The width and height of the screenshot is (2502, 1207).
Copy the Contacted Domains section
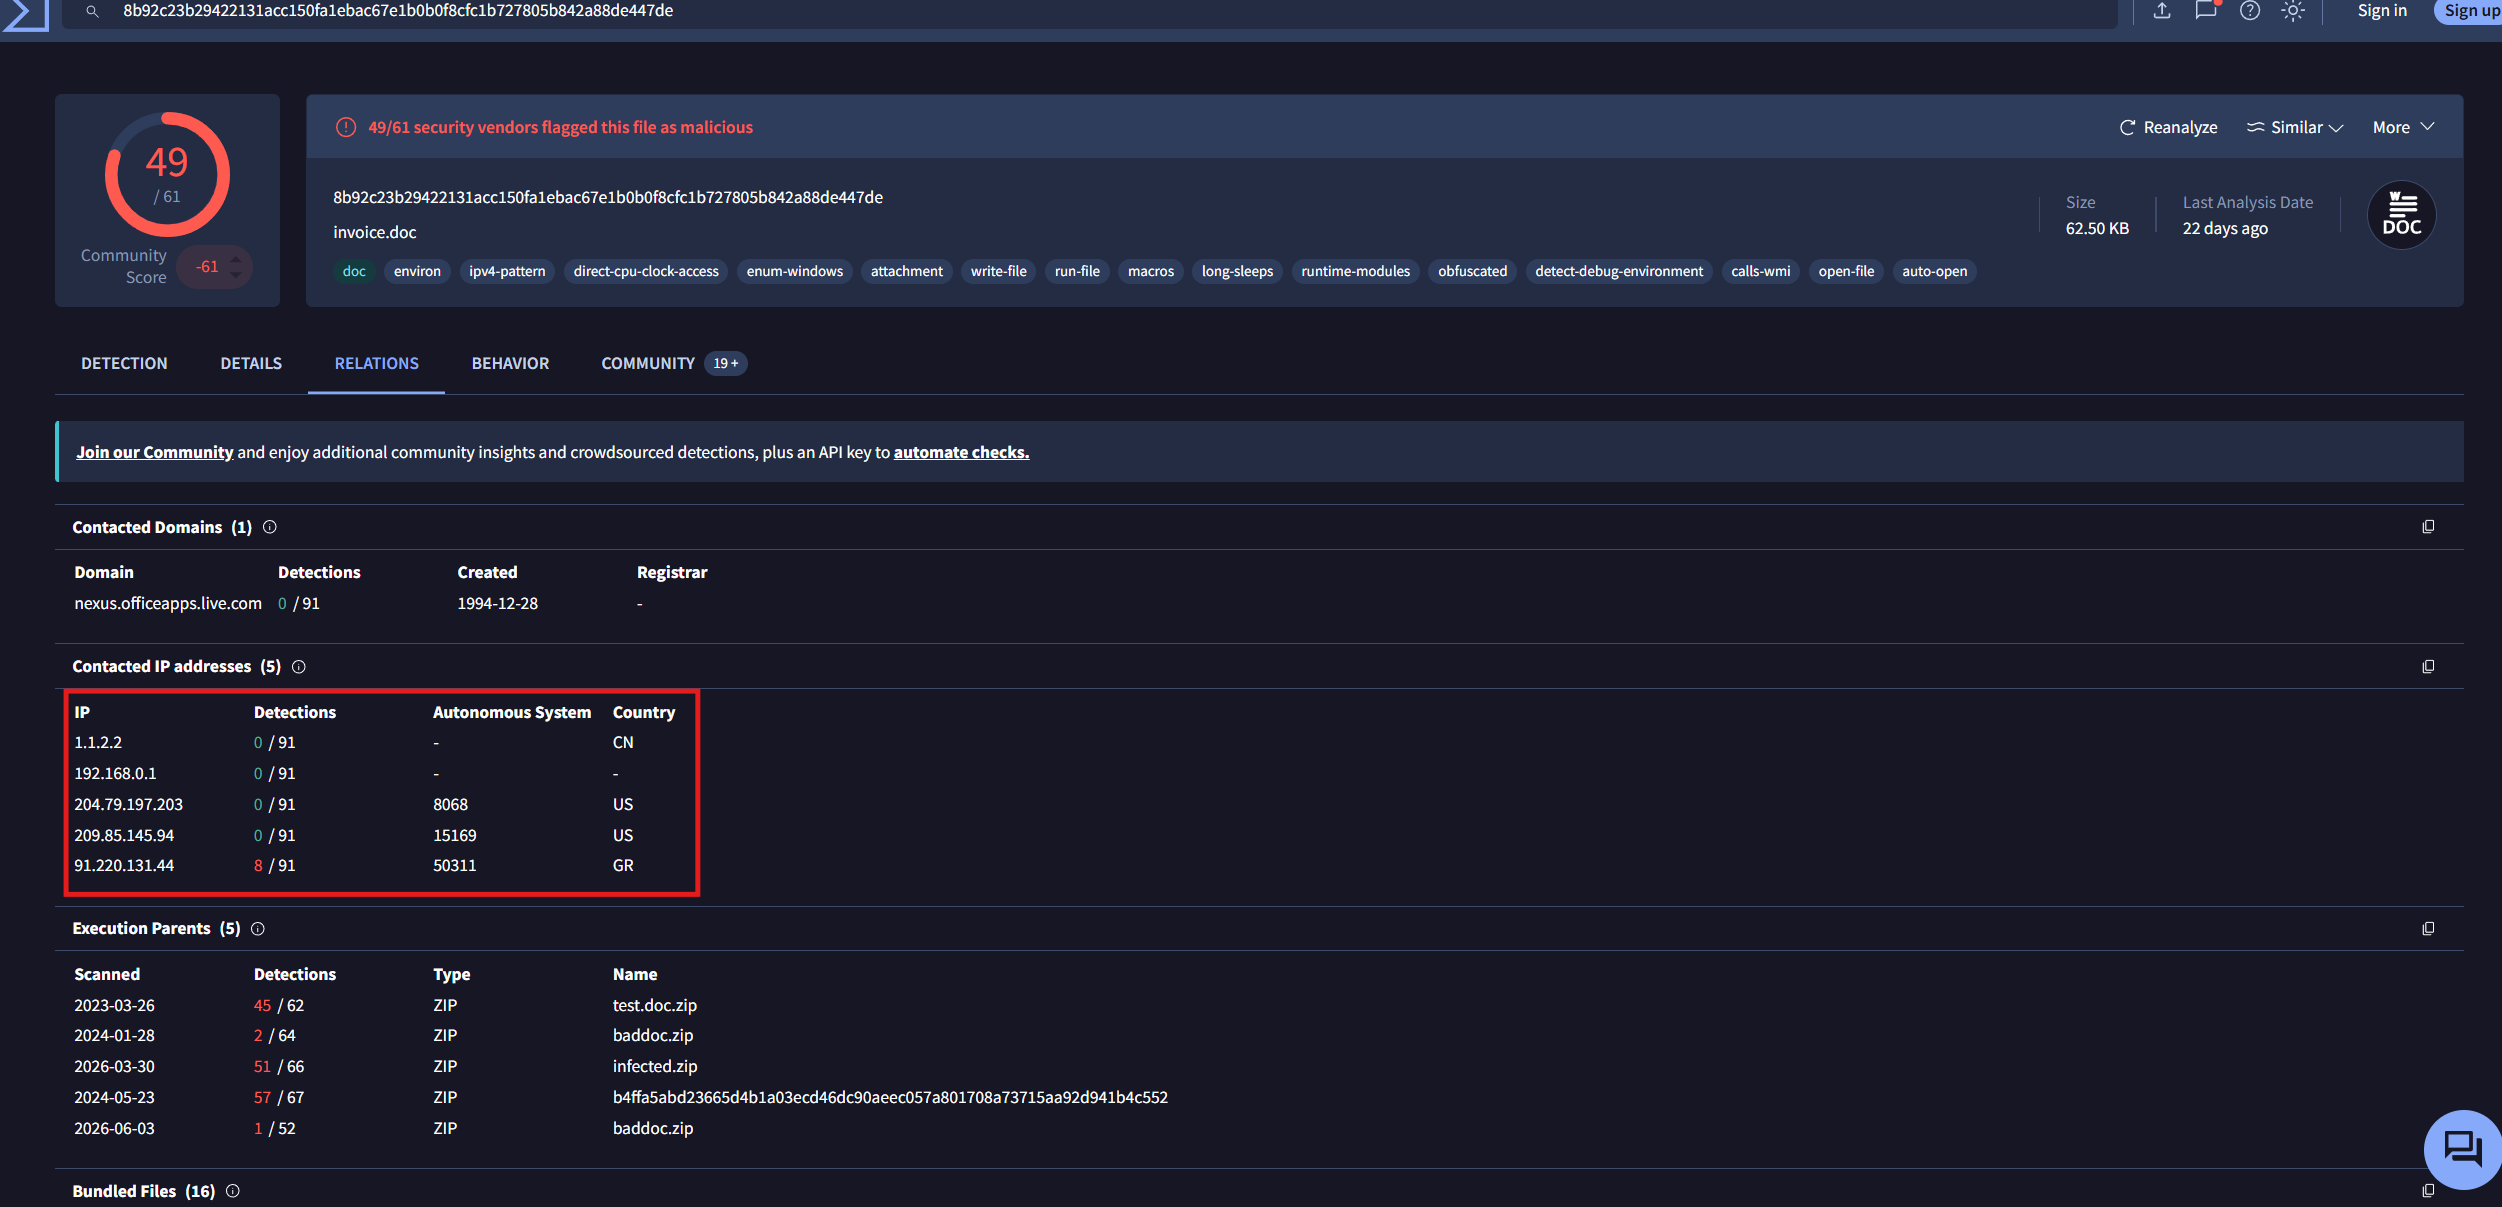[x=2428, y=527]
